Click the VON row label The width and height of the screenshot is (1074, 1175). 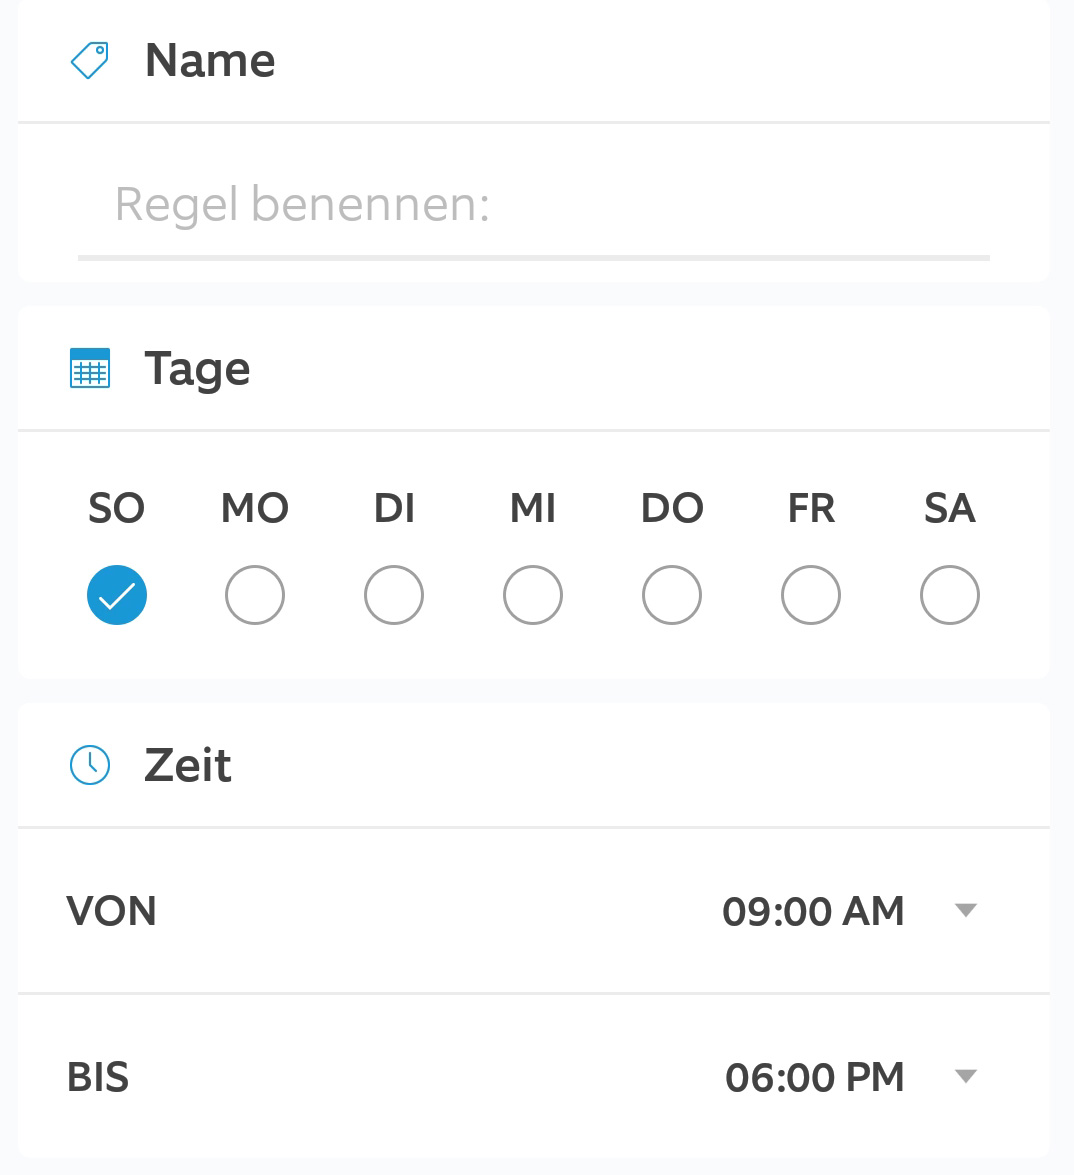(x=112, y=911)
